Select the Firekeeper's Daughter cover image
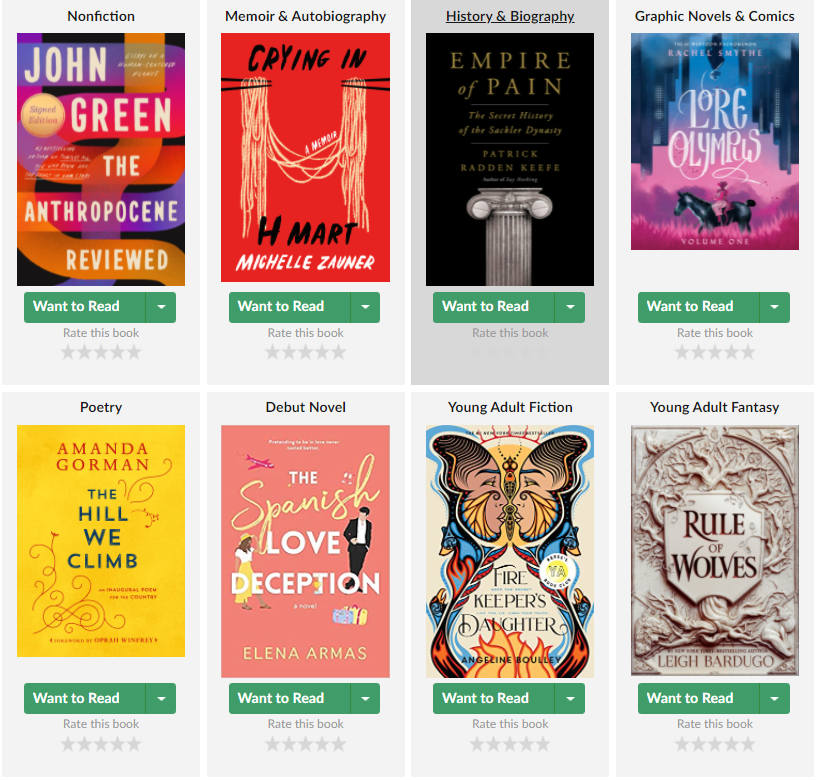Viewport: 816px width, 780px height. tap(510, 552)
